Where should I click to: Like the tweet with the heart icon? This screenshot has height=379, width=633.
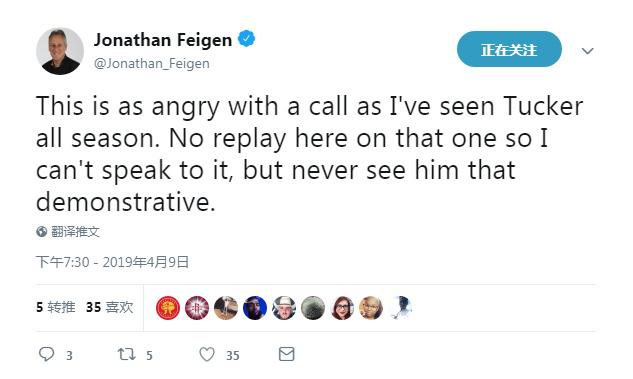[x=207, y=354]
